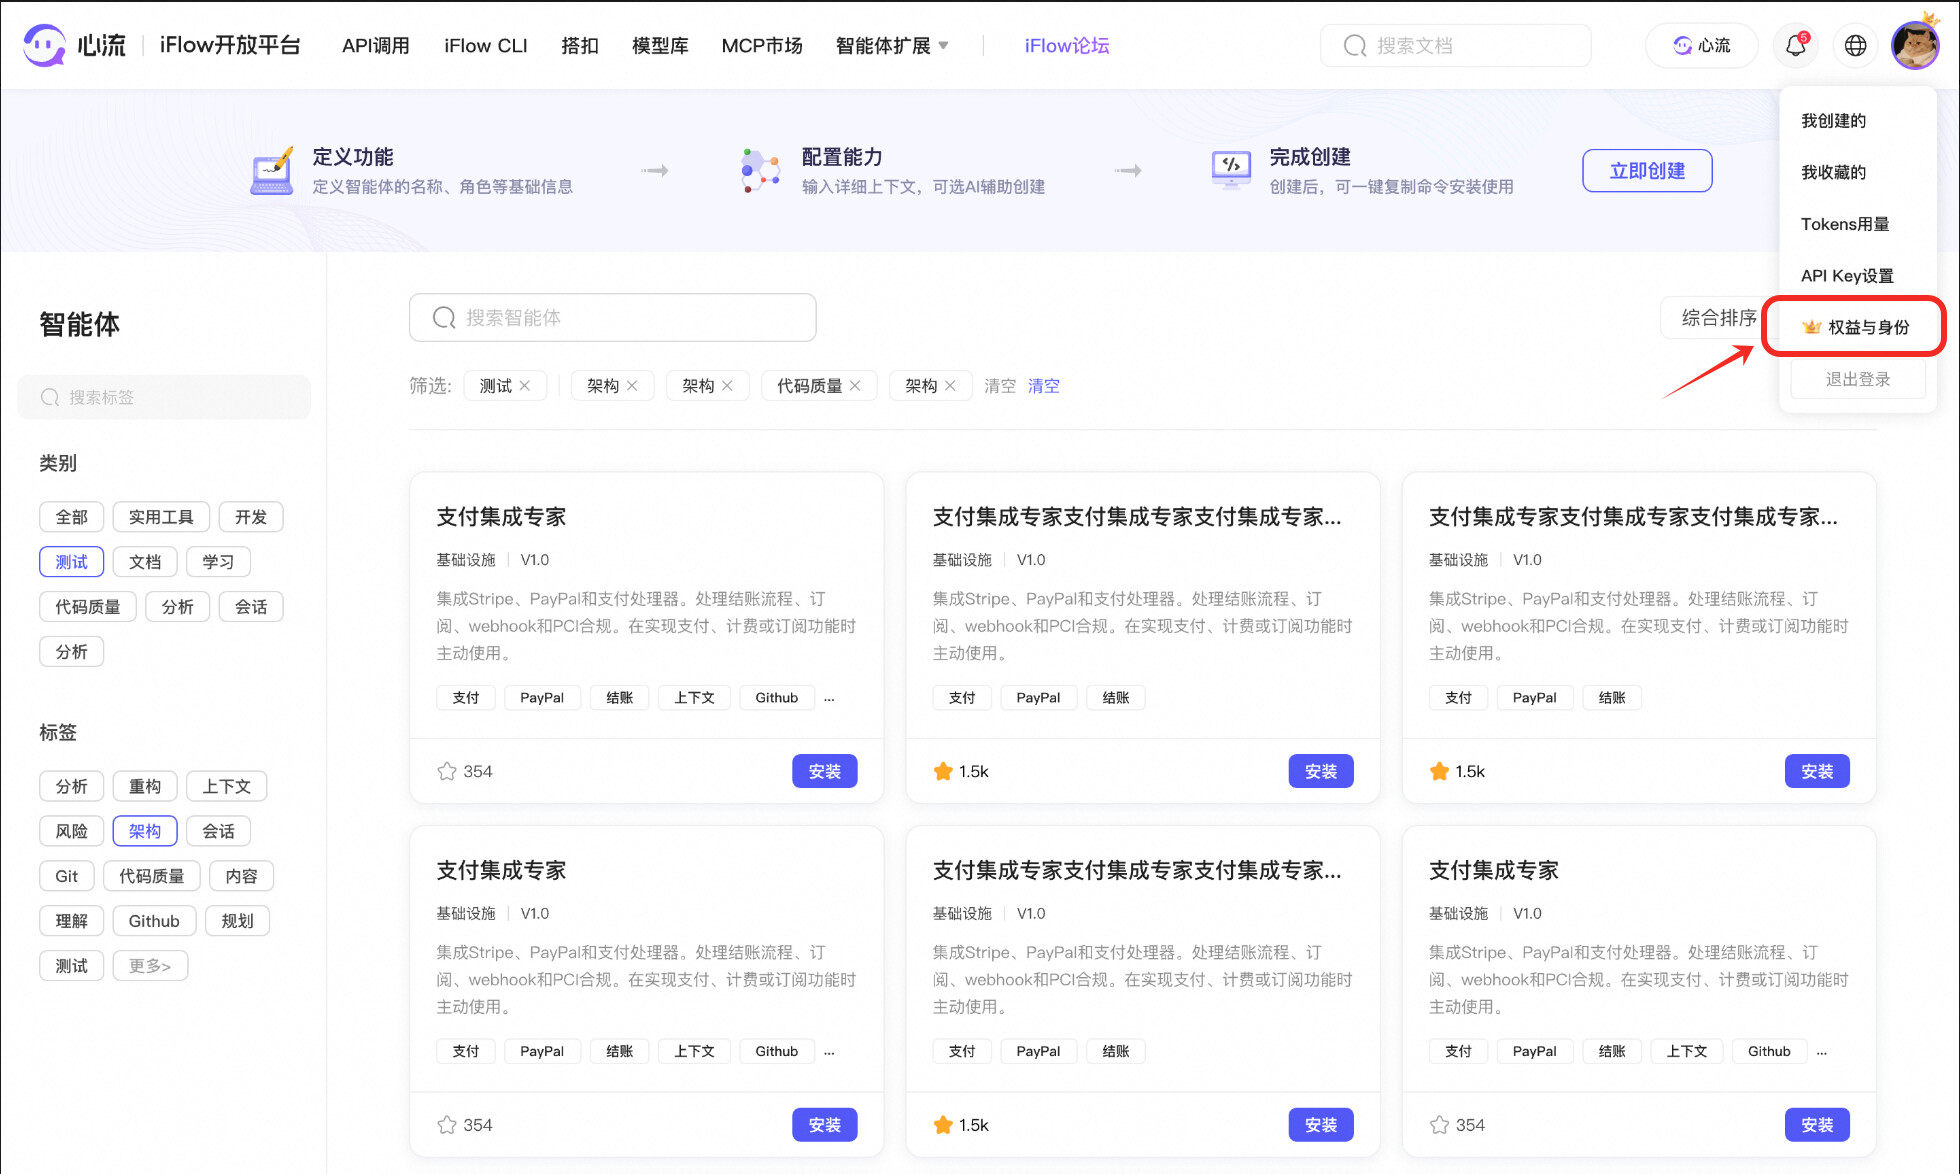Expand more tags with 更多>
The height and width of the screenshot is (1174, 1960).
(149, 966)
